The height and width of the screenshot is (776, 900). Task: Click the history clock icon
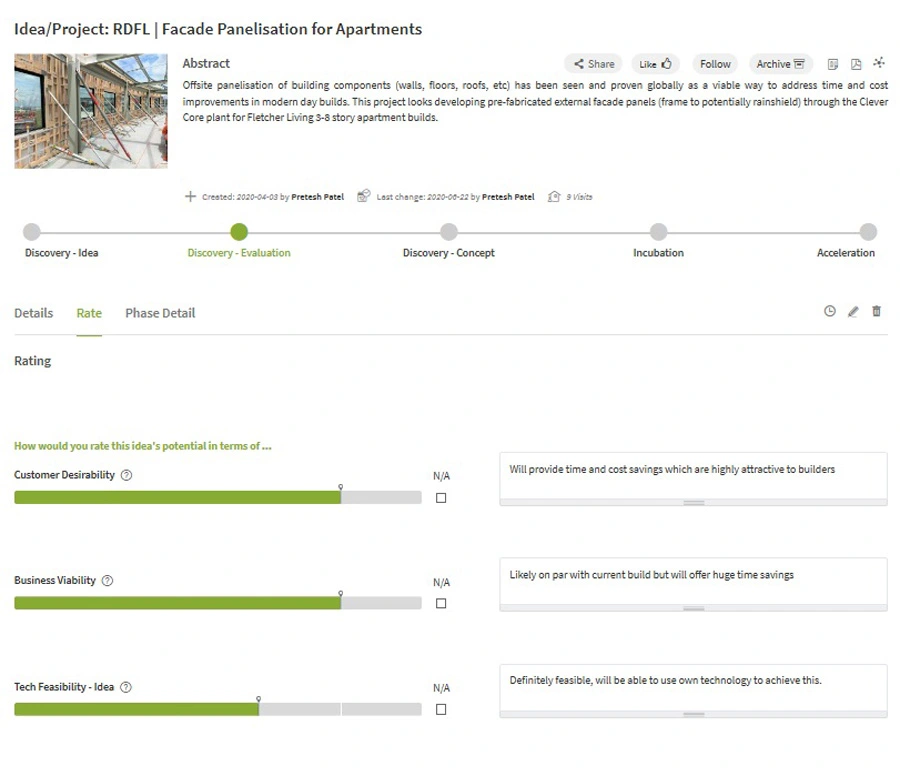tap(829, 311)
